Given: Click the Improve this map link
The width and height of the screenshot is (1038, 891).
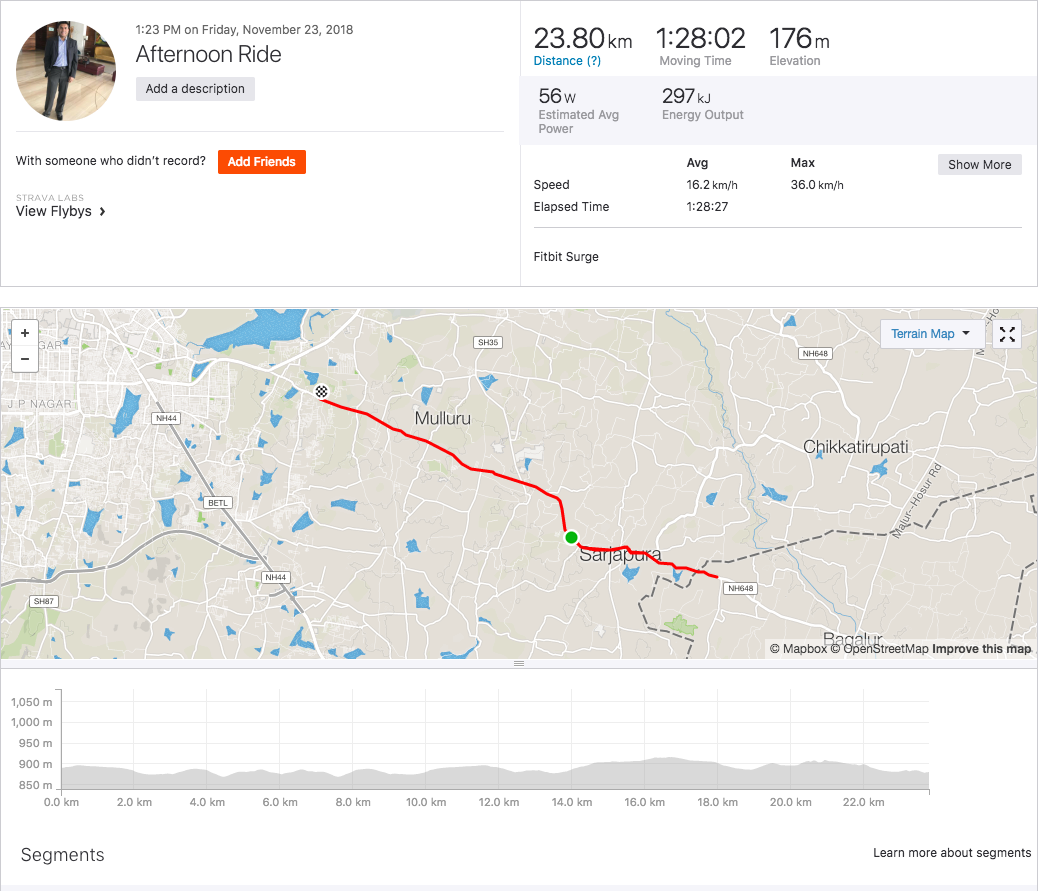Looking at the screenshot, I should pos(981,649).
